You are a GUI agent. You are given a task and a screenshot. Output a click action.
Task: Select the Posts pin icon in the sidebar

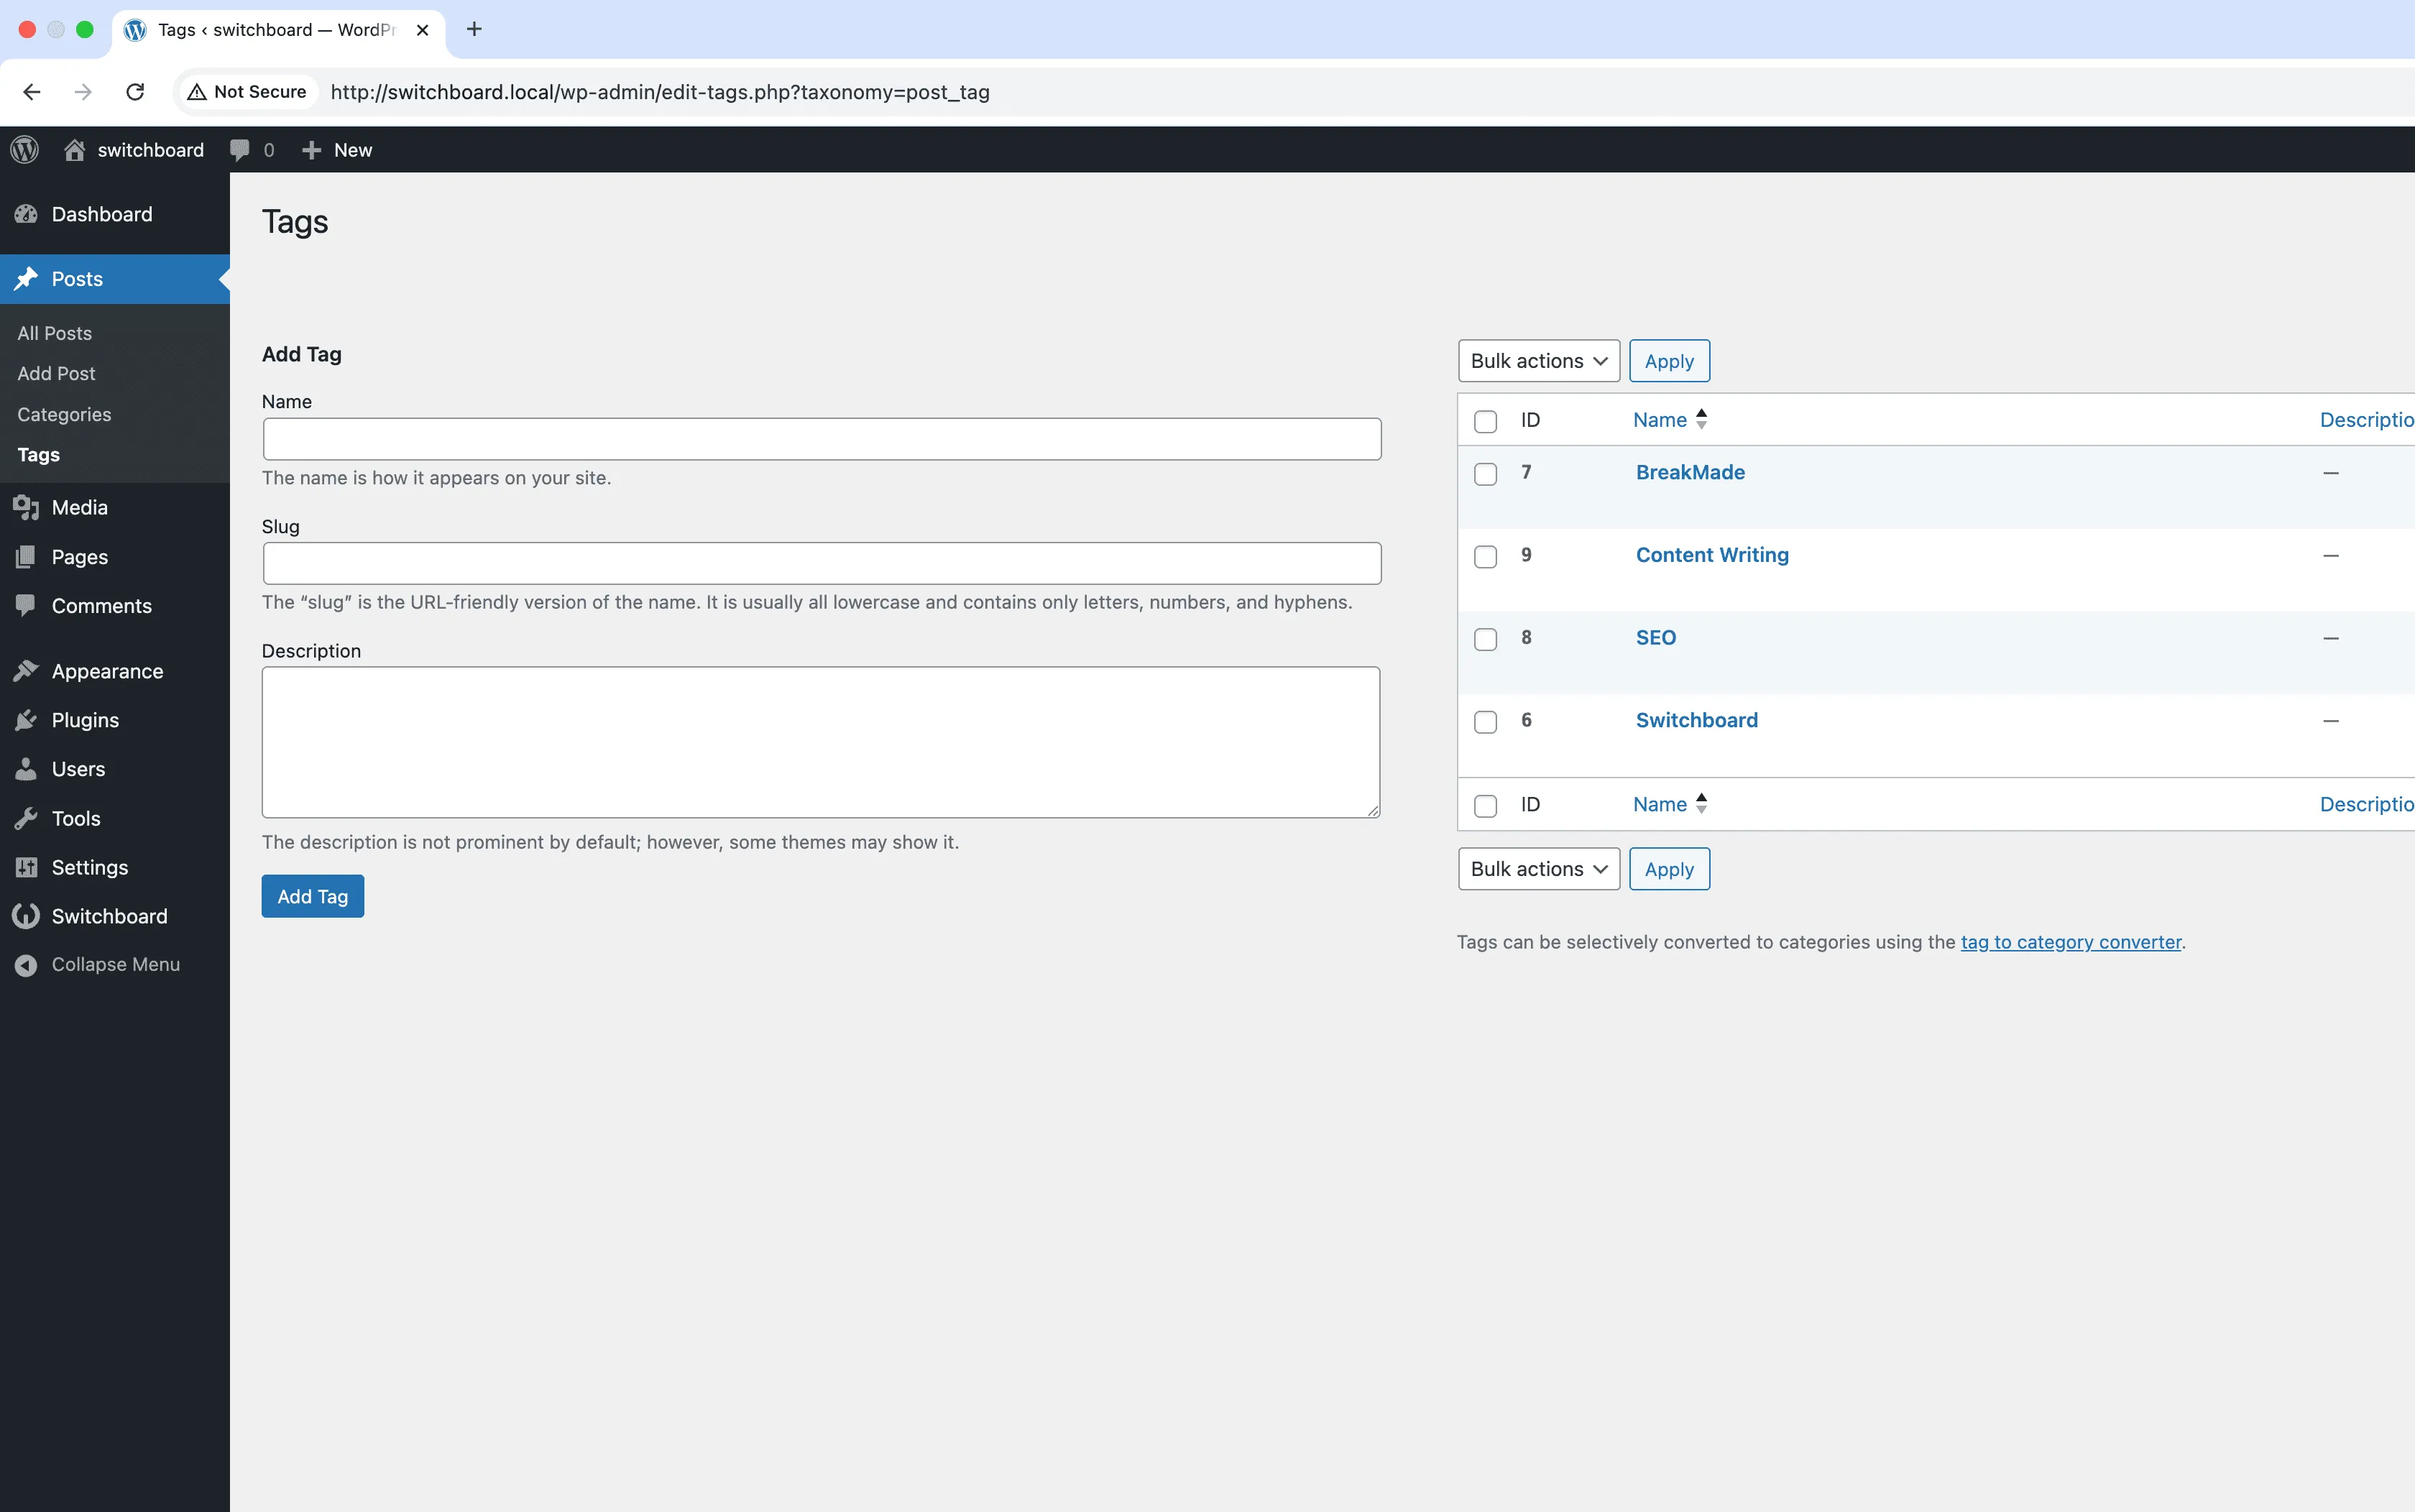27,279
